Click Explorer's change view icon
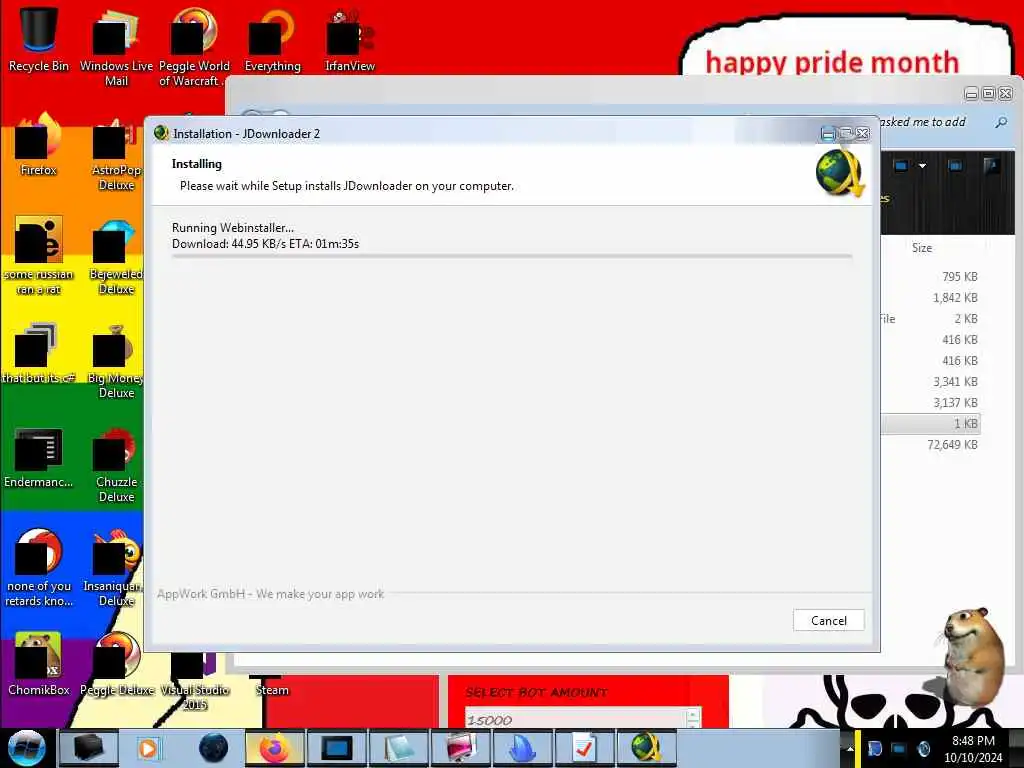This screenshot has height=768, width=1024. point(901,166)
